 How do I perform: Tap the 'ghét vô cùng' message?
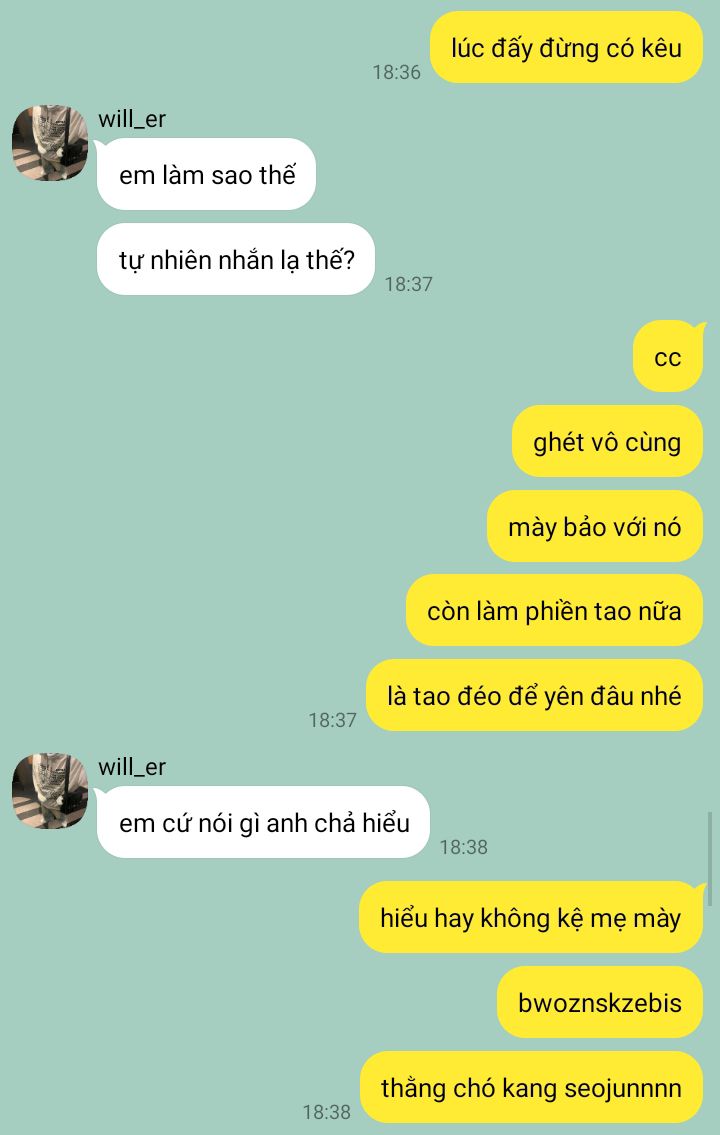pos(607,442)
